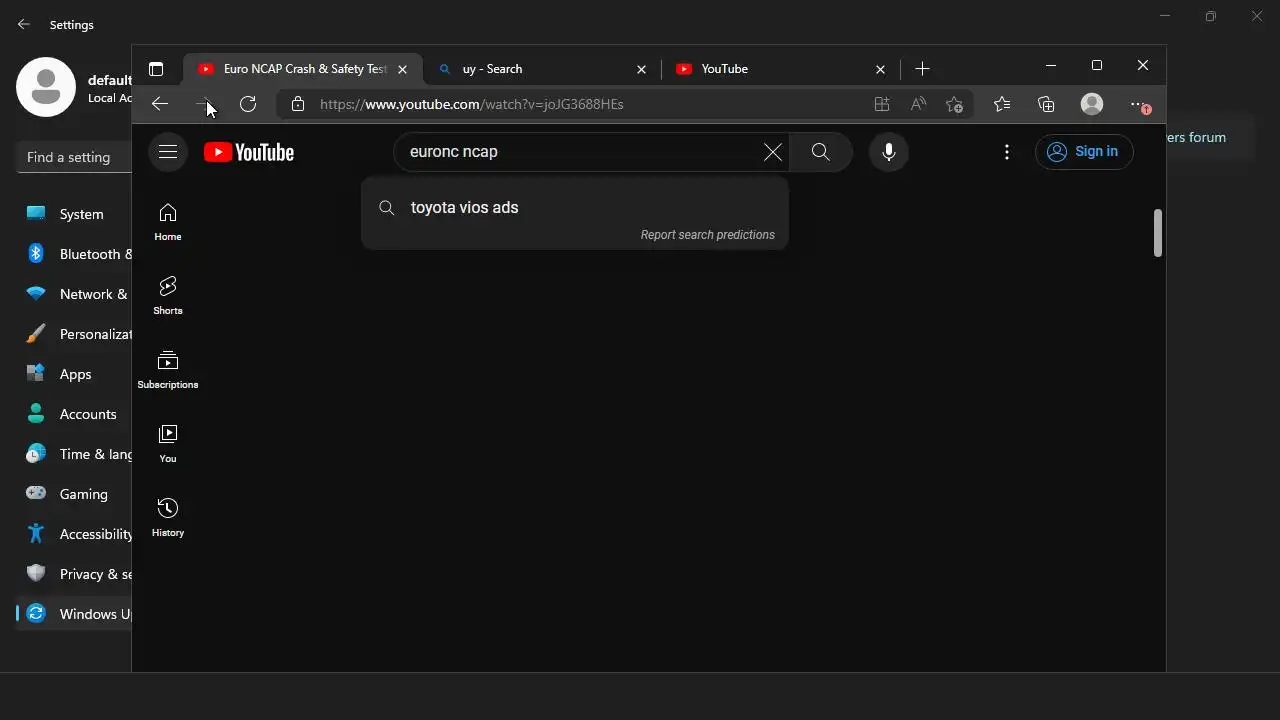Screen dimensions: 1280x720
Task: Click Find a setting search box
Action: click(75, 157)
